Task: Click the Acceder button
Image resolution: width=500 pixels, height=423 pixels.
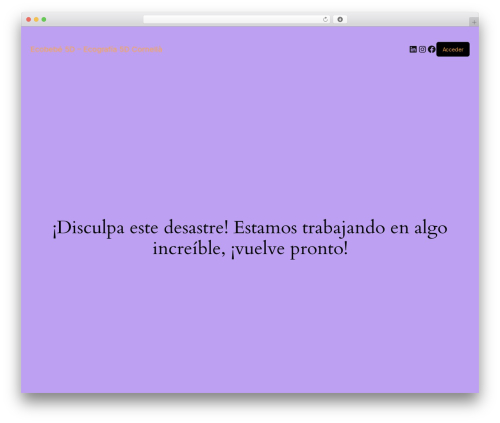Action: [x=453, y=49]
